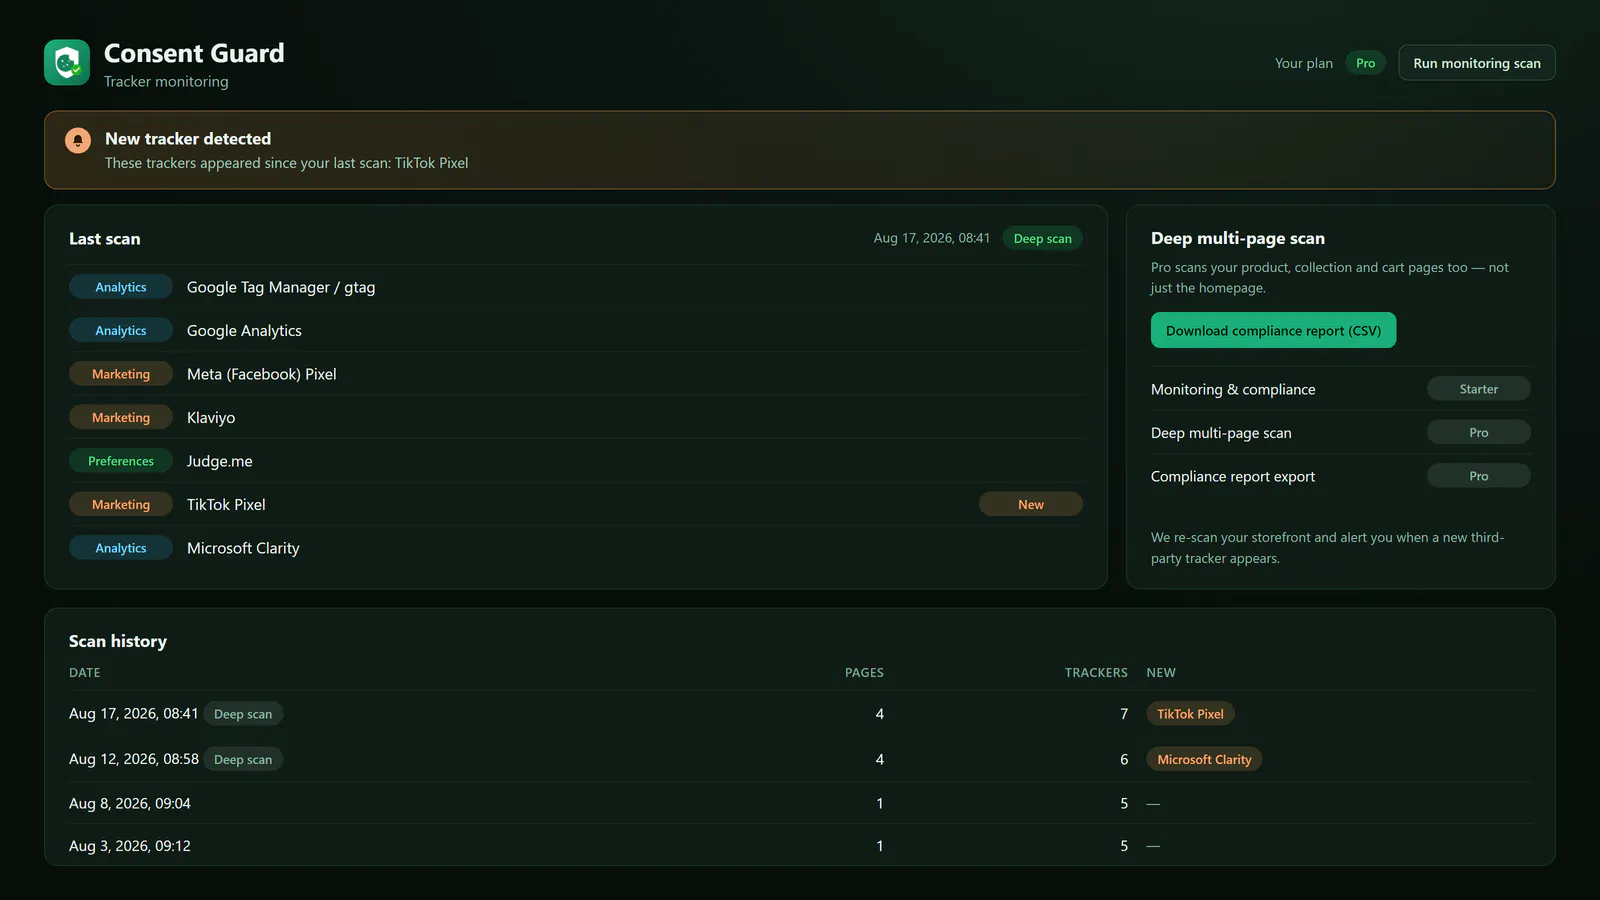Click the Last scan card's timestamp
The image size is (1600, 900).
pyautogui.click(x=931, y=238)
